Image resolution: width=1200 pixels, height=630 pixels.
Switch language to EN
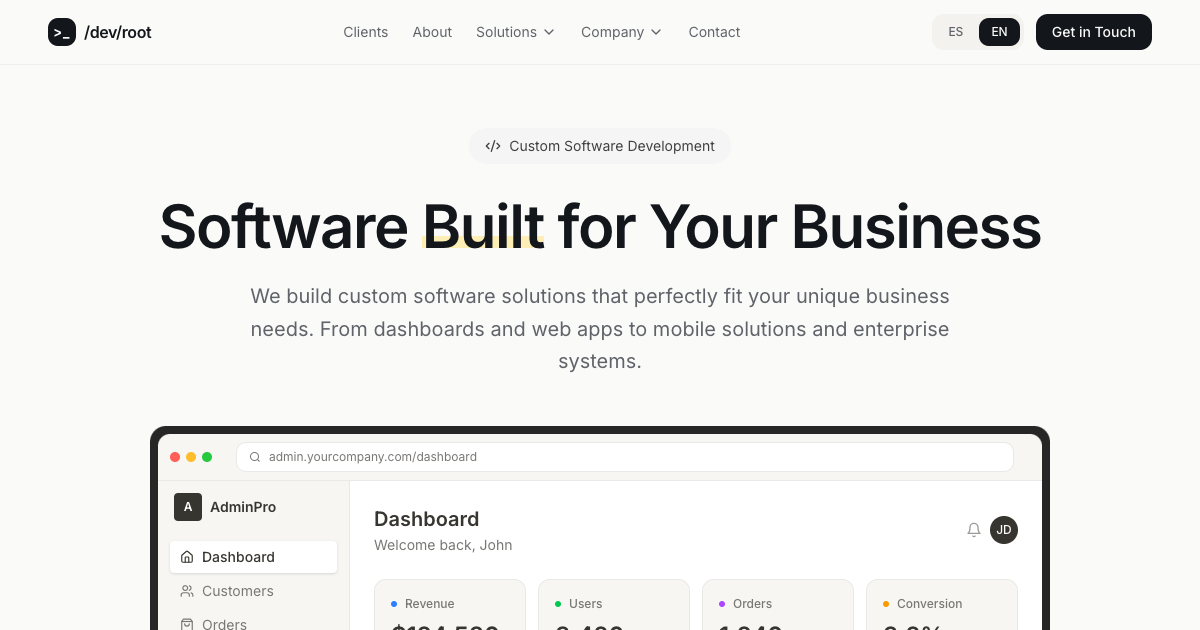click(x=999, y=32)
